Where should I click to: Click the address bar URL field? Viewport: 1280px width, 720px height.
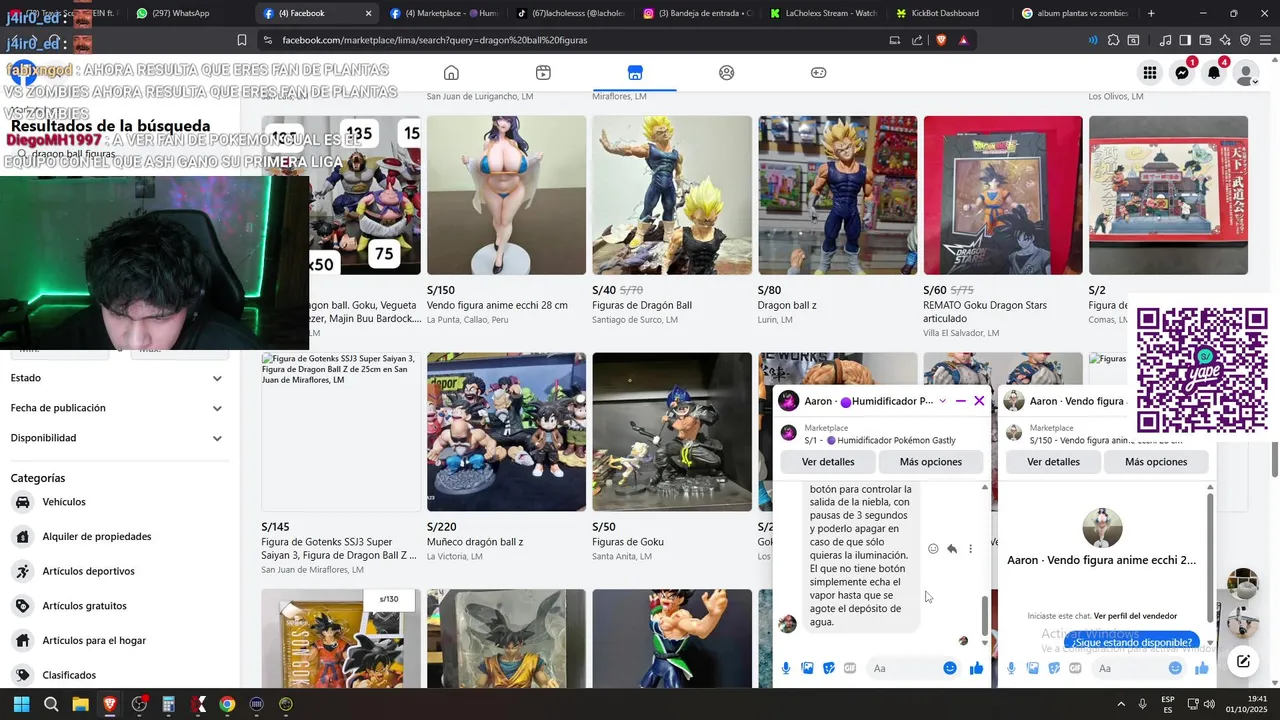tap(575, 40)
